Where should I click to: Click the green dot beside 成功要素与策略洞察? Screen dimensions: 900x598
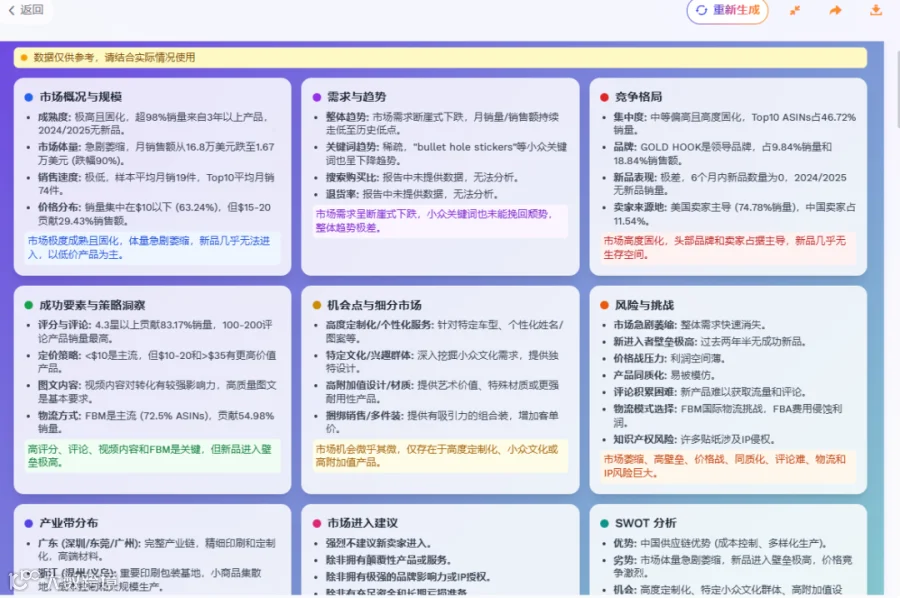29,305
